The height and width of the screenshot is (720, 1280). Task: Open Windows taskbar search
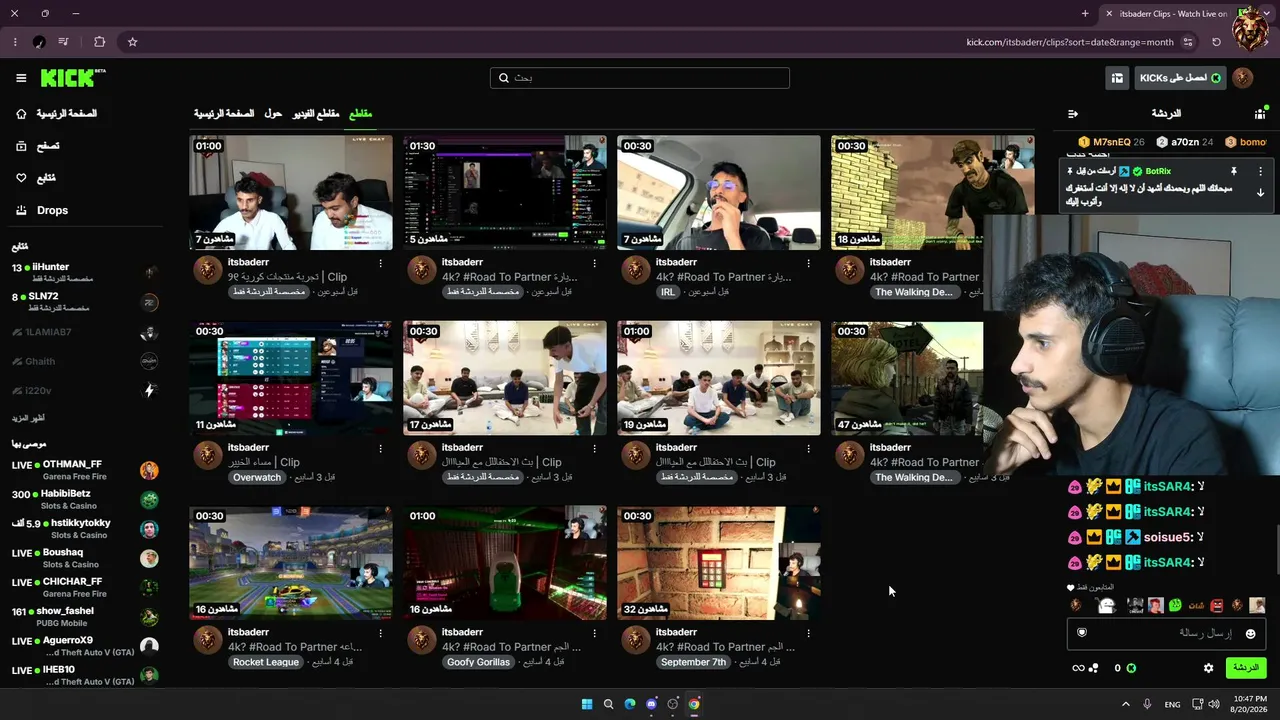pos(608,704)
